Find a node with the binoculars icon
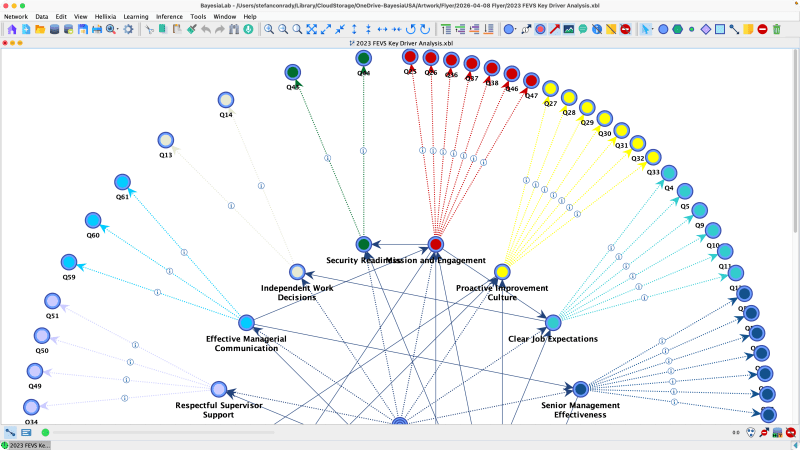The image size is (800, 450). point(234,30)
